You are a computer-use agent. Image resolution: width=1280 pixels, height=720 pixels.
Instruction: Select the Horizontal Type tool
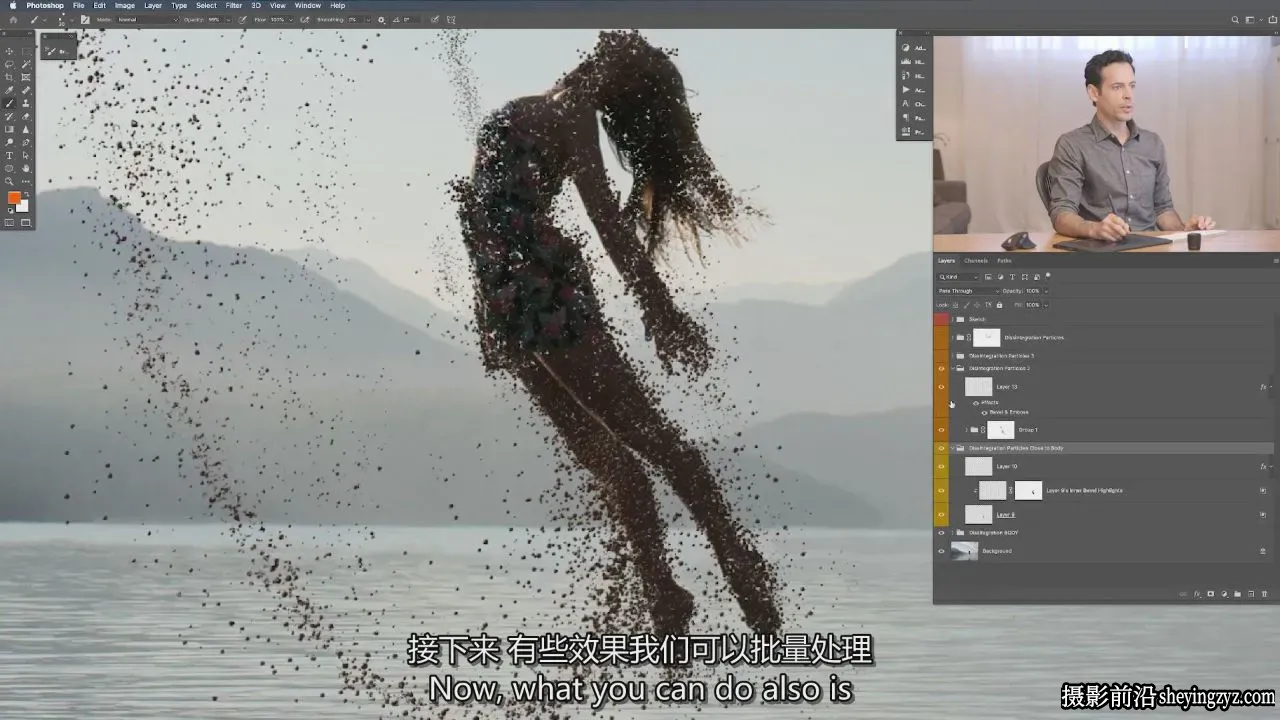pos(10,155)
